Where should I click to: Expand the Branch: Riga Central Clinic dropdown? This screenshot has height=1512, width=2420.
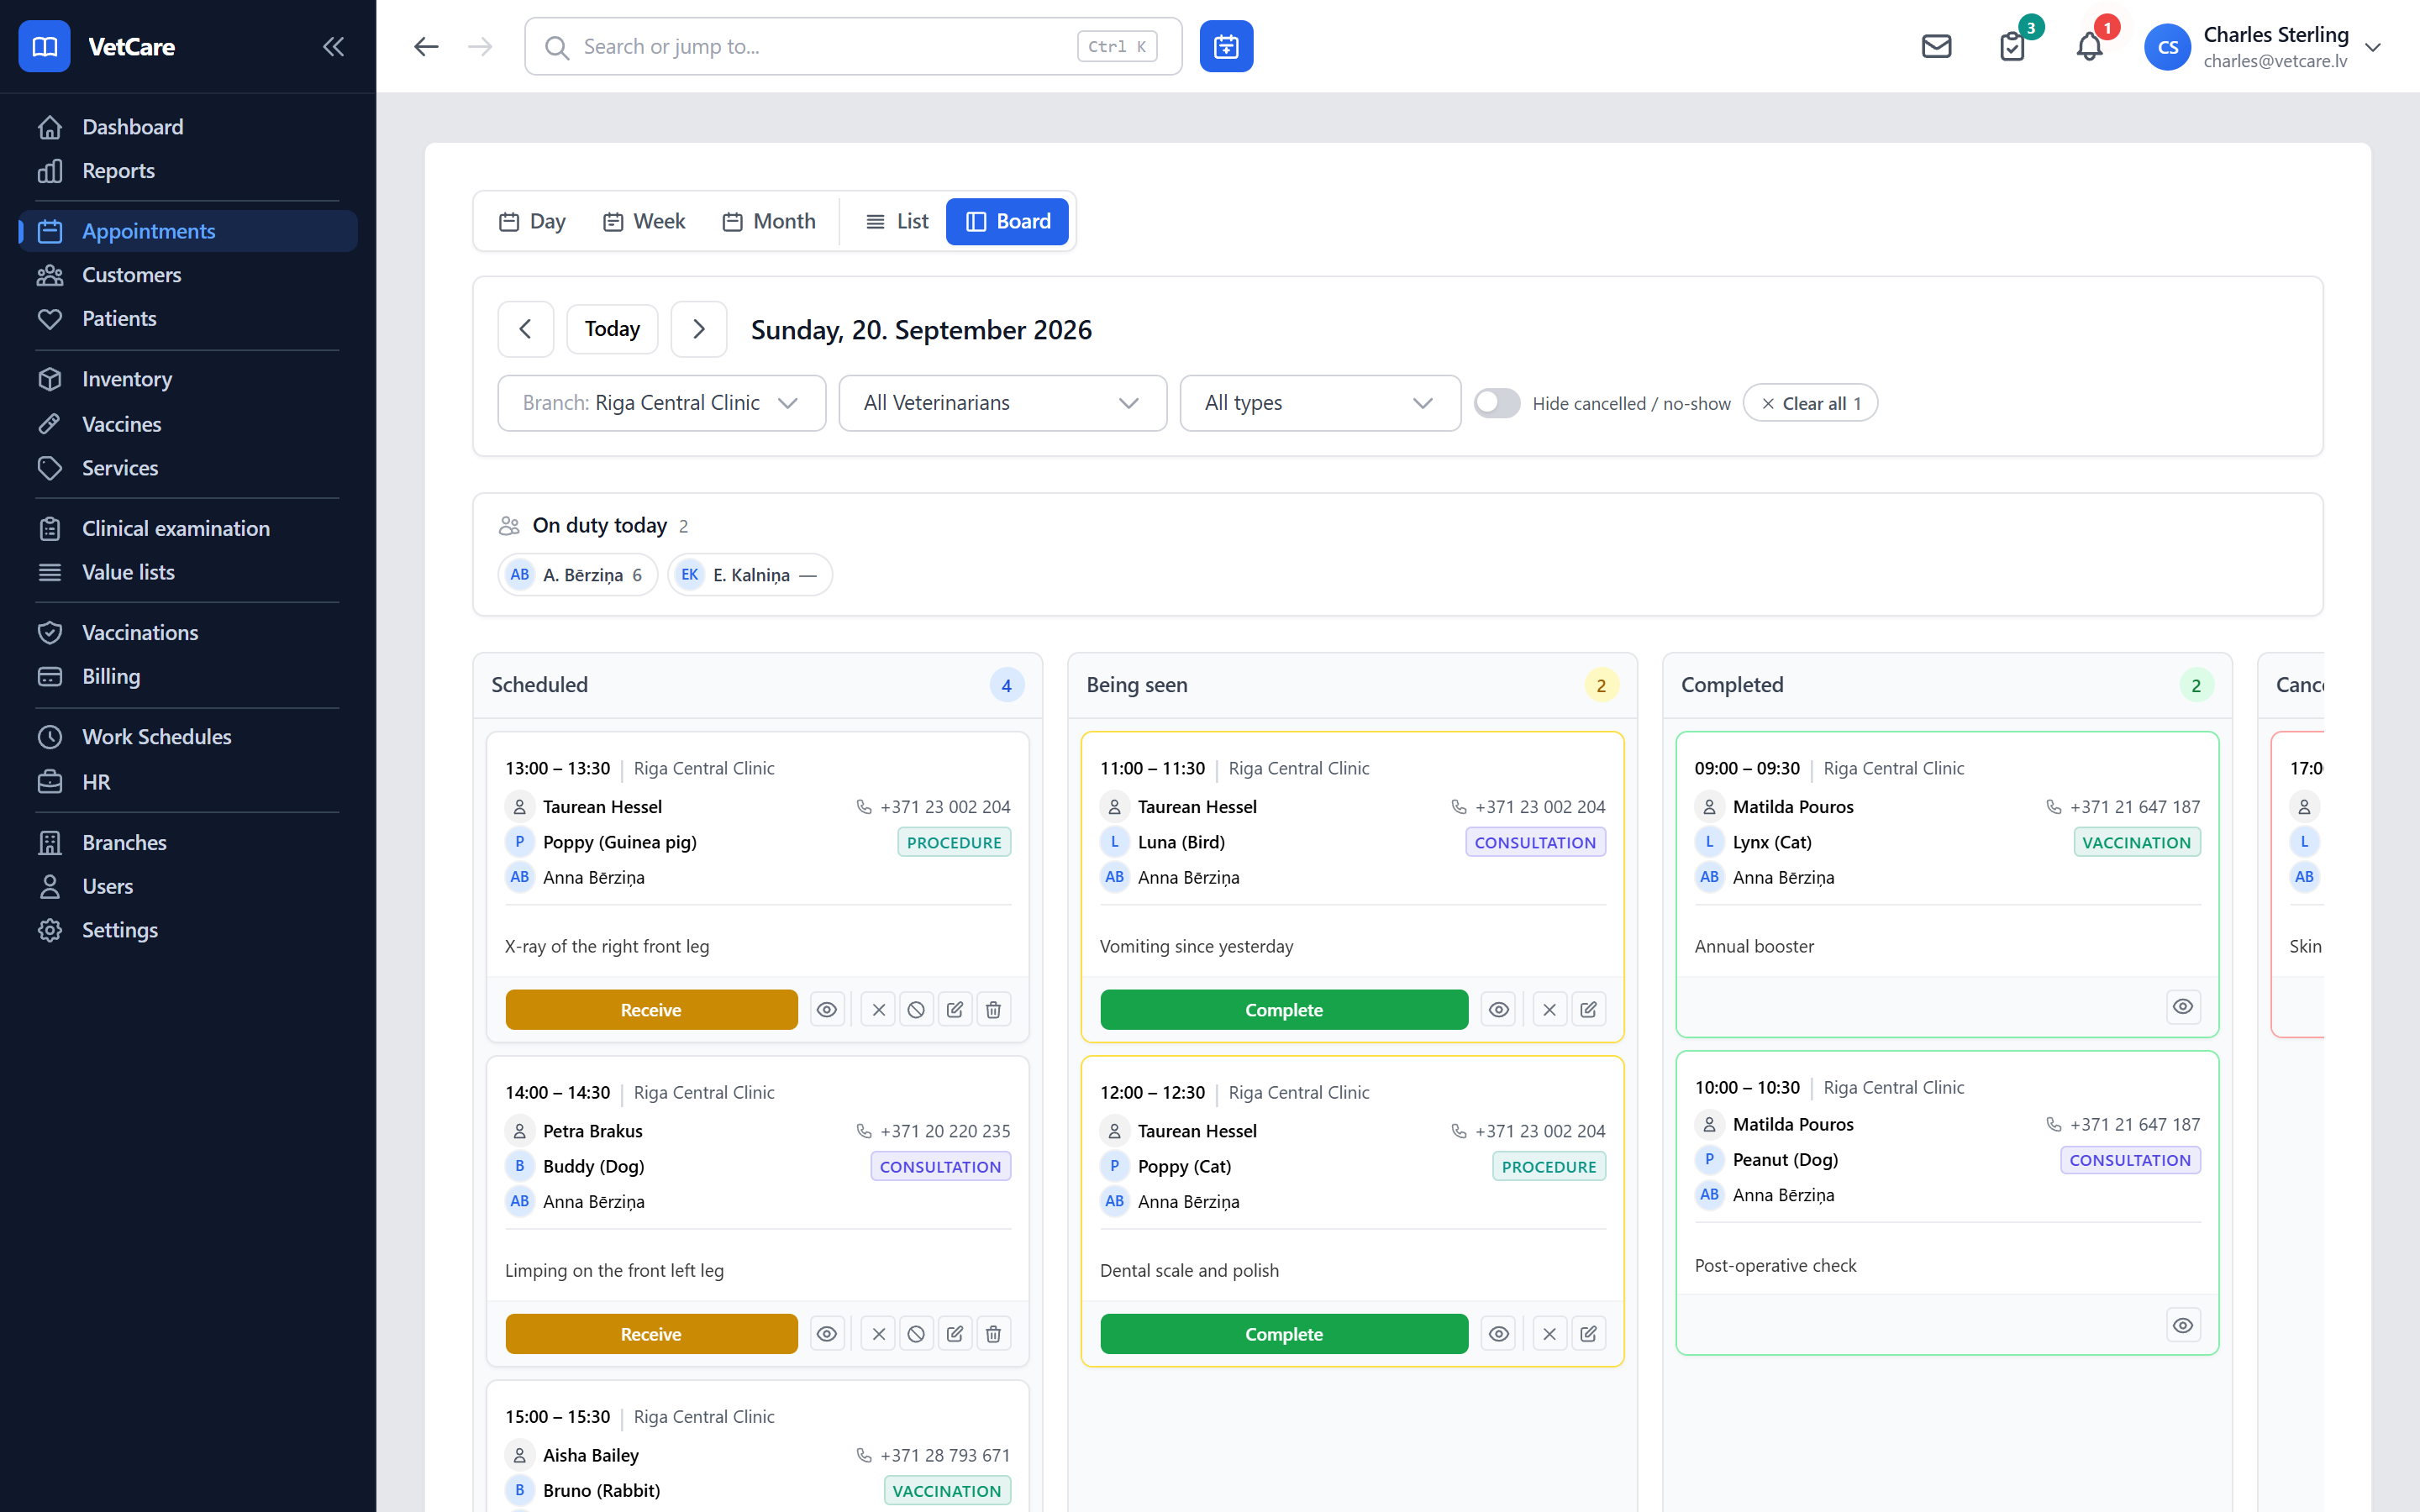click(661, 403)
